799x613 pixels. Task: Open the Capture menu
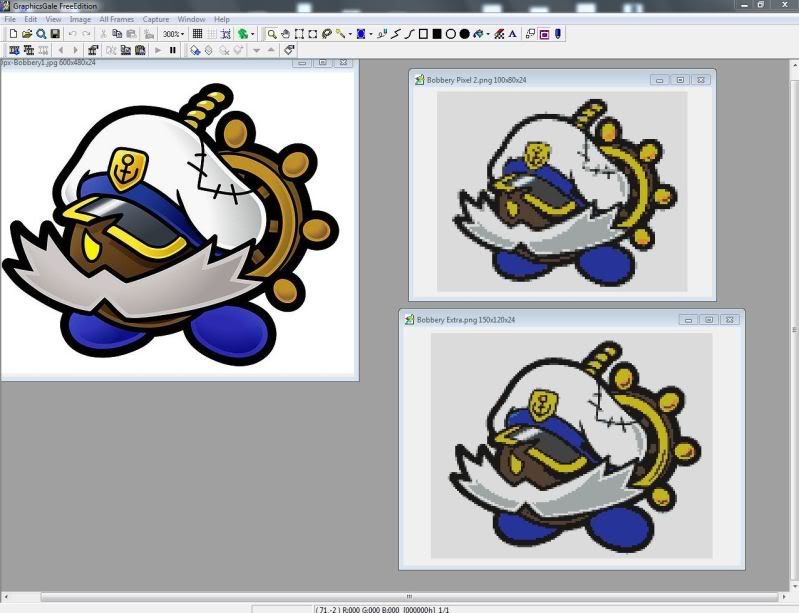coord(155,19)
